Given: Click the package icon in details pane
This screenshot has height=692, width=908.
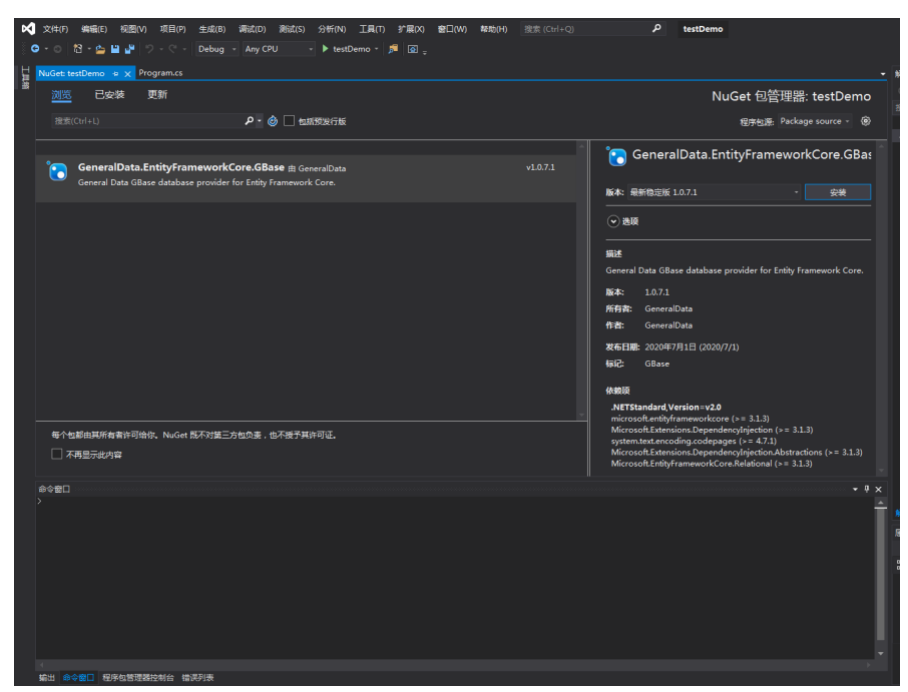Looking at the screenshot, I should [x=616, y=156].
